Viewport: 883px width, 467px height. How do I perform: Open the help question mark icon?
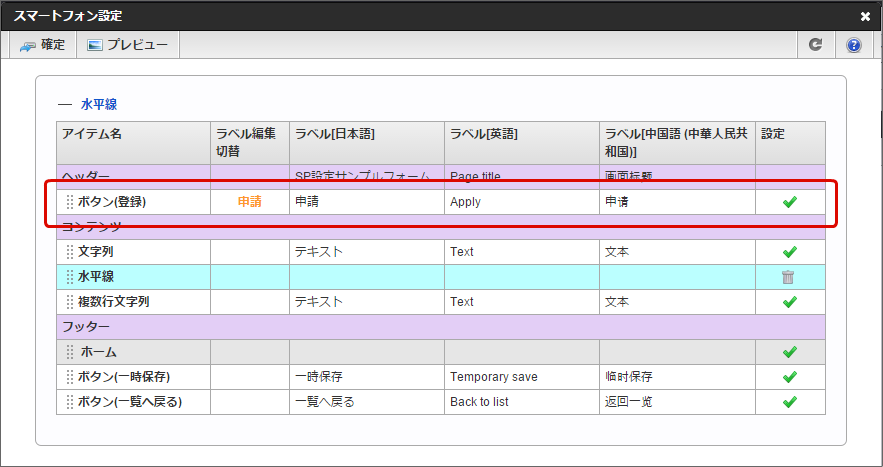coord(854,45)
